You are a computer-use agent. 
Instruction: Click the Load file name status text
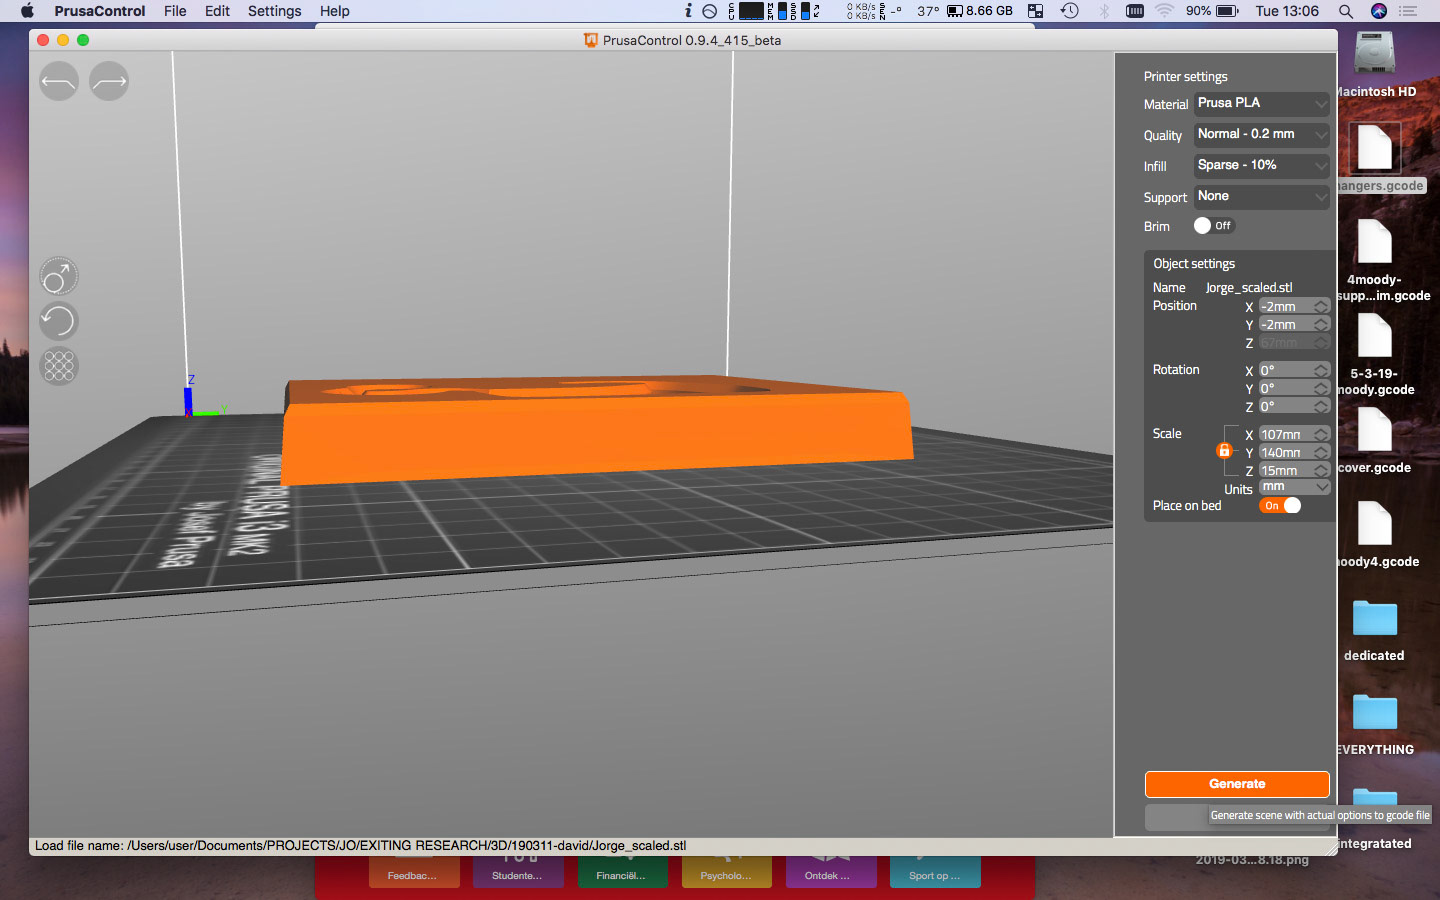click(361, 846)
